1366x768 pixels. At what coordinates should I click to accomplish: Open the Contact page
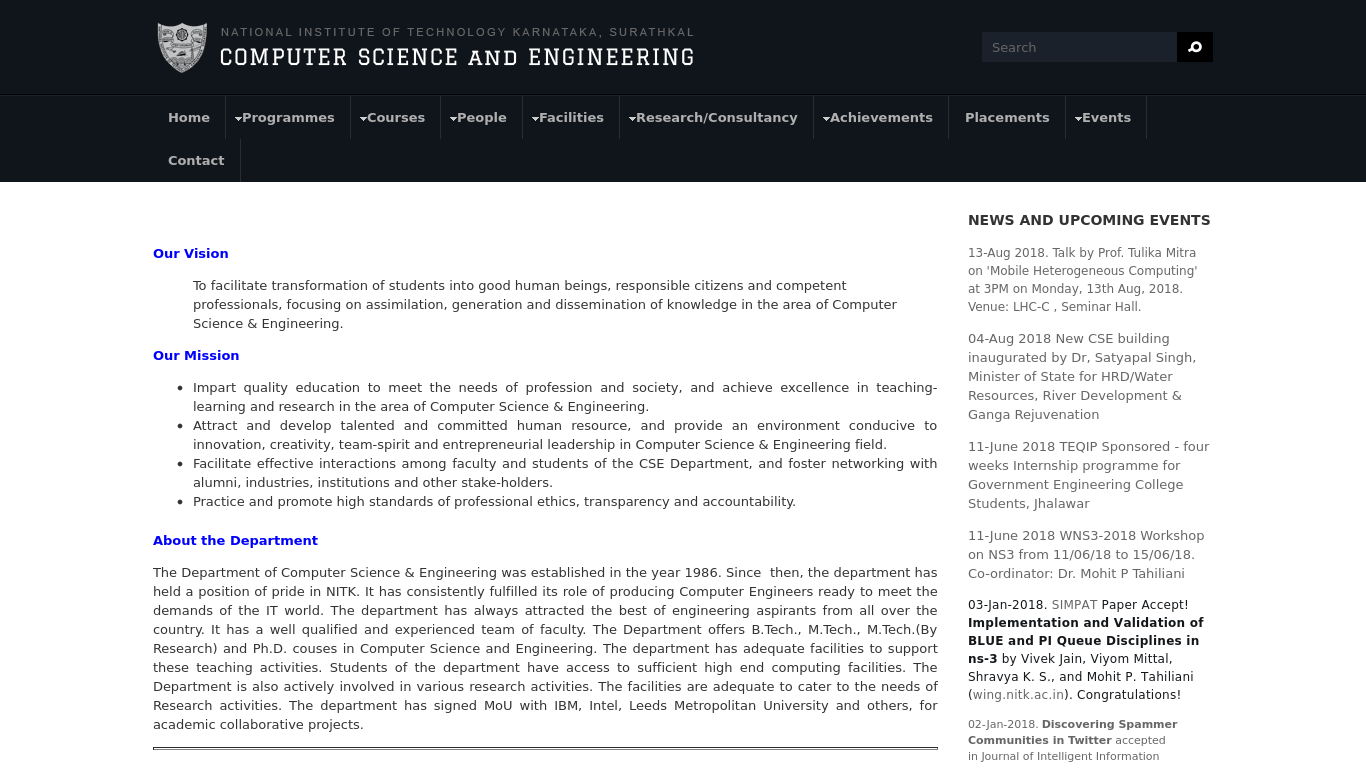[196, 160]
